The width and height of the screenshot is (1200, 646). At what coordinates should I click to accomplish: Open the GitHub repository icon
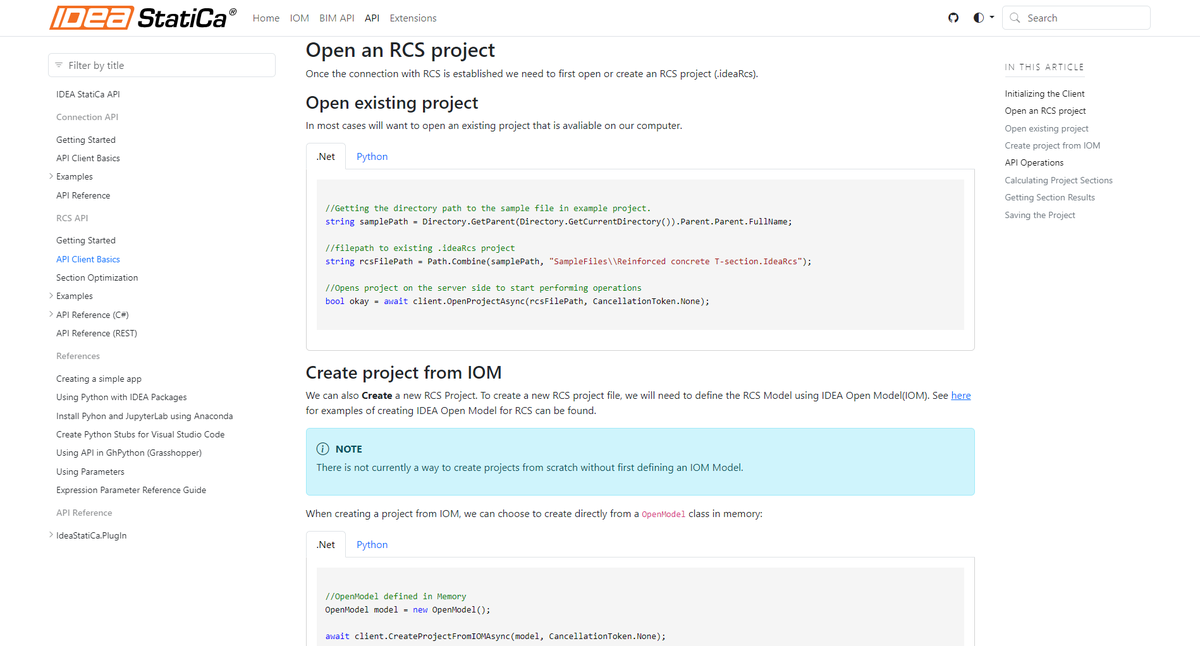pos(953,17)
